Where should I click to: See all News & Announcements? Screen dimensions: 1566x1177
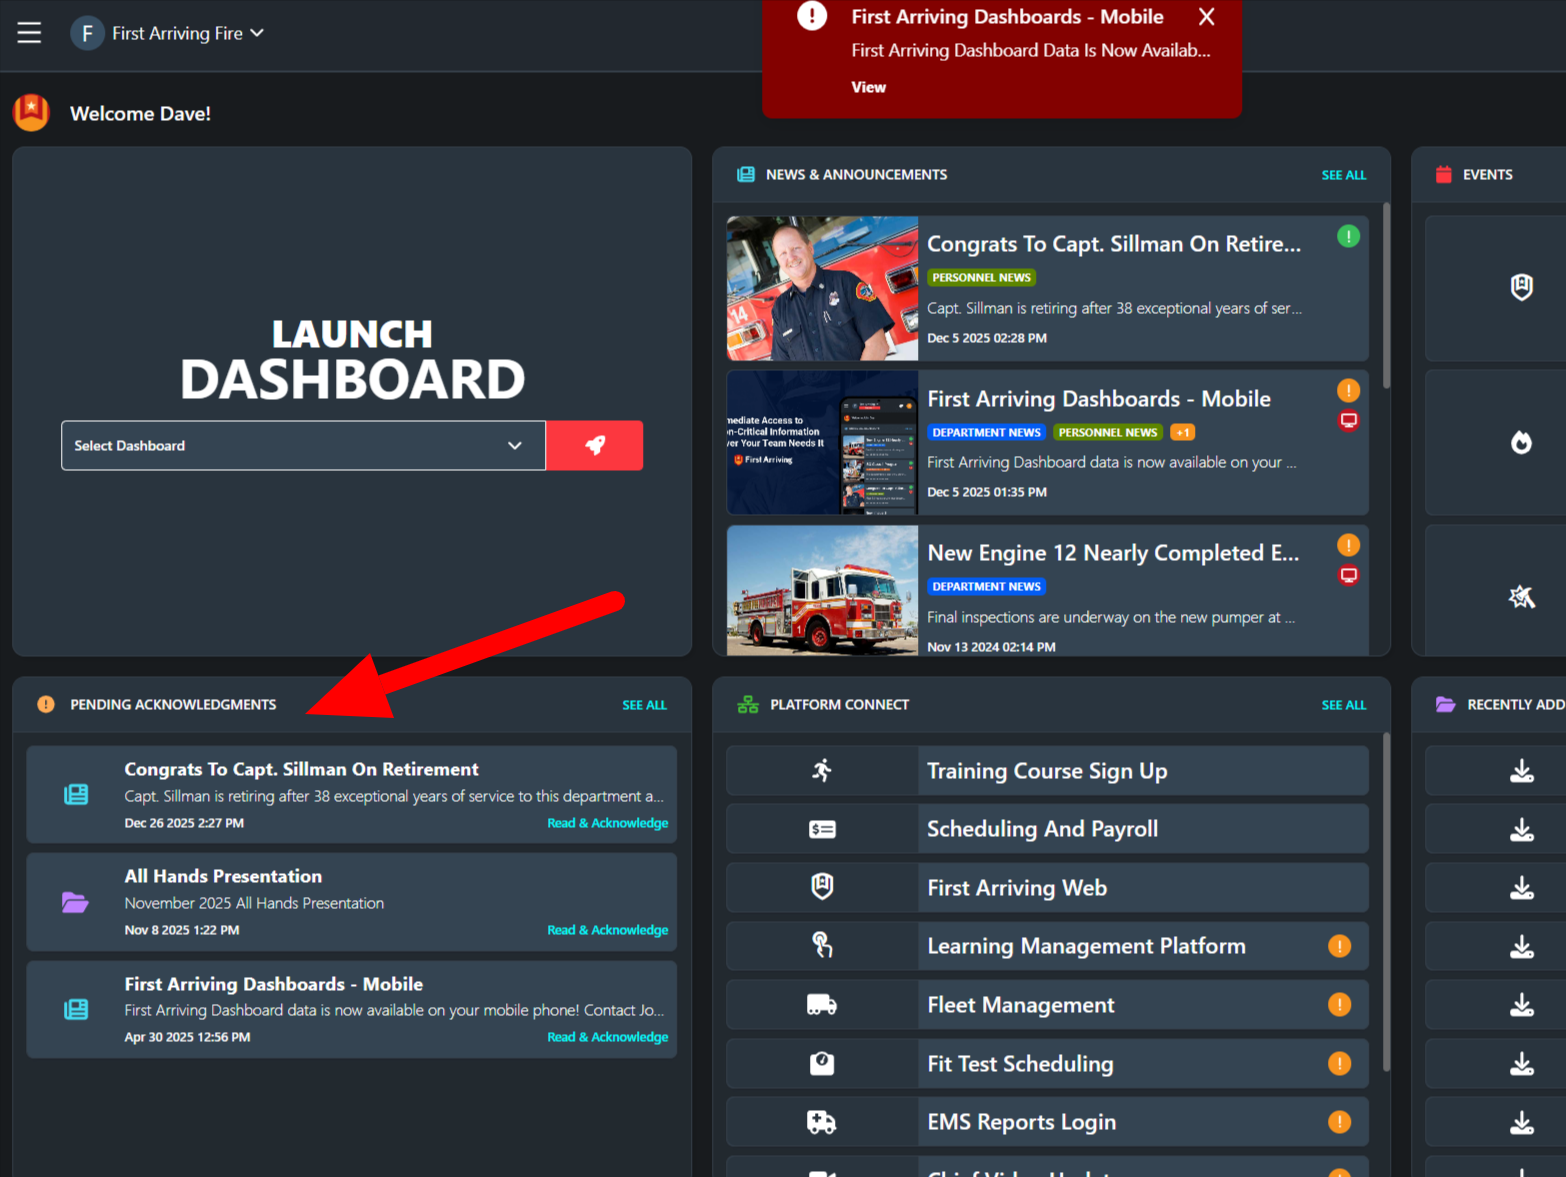1343,175
